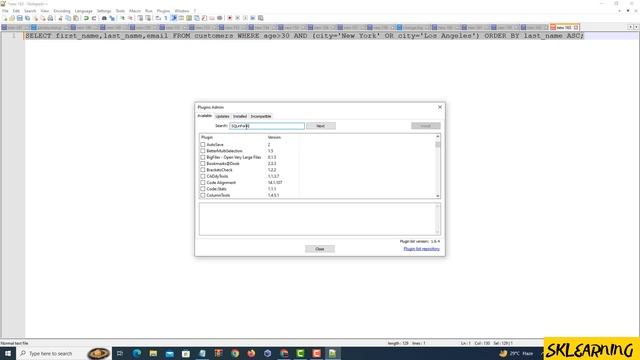Open the Document Map toolbar icon
Image resolution: width=640 pixels, height=360 pixels.
(189, 18)
